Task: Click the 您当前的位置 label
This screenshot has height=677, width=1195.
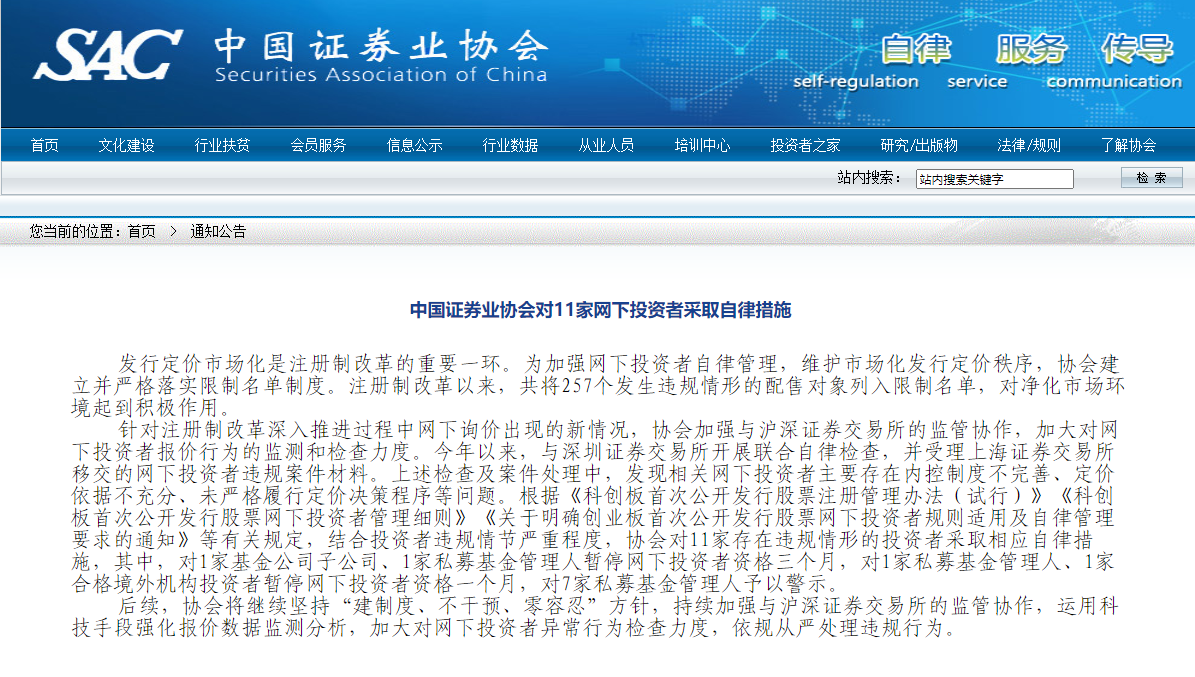Action: click(75, 231)
